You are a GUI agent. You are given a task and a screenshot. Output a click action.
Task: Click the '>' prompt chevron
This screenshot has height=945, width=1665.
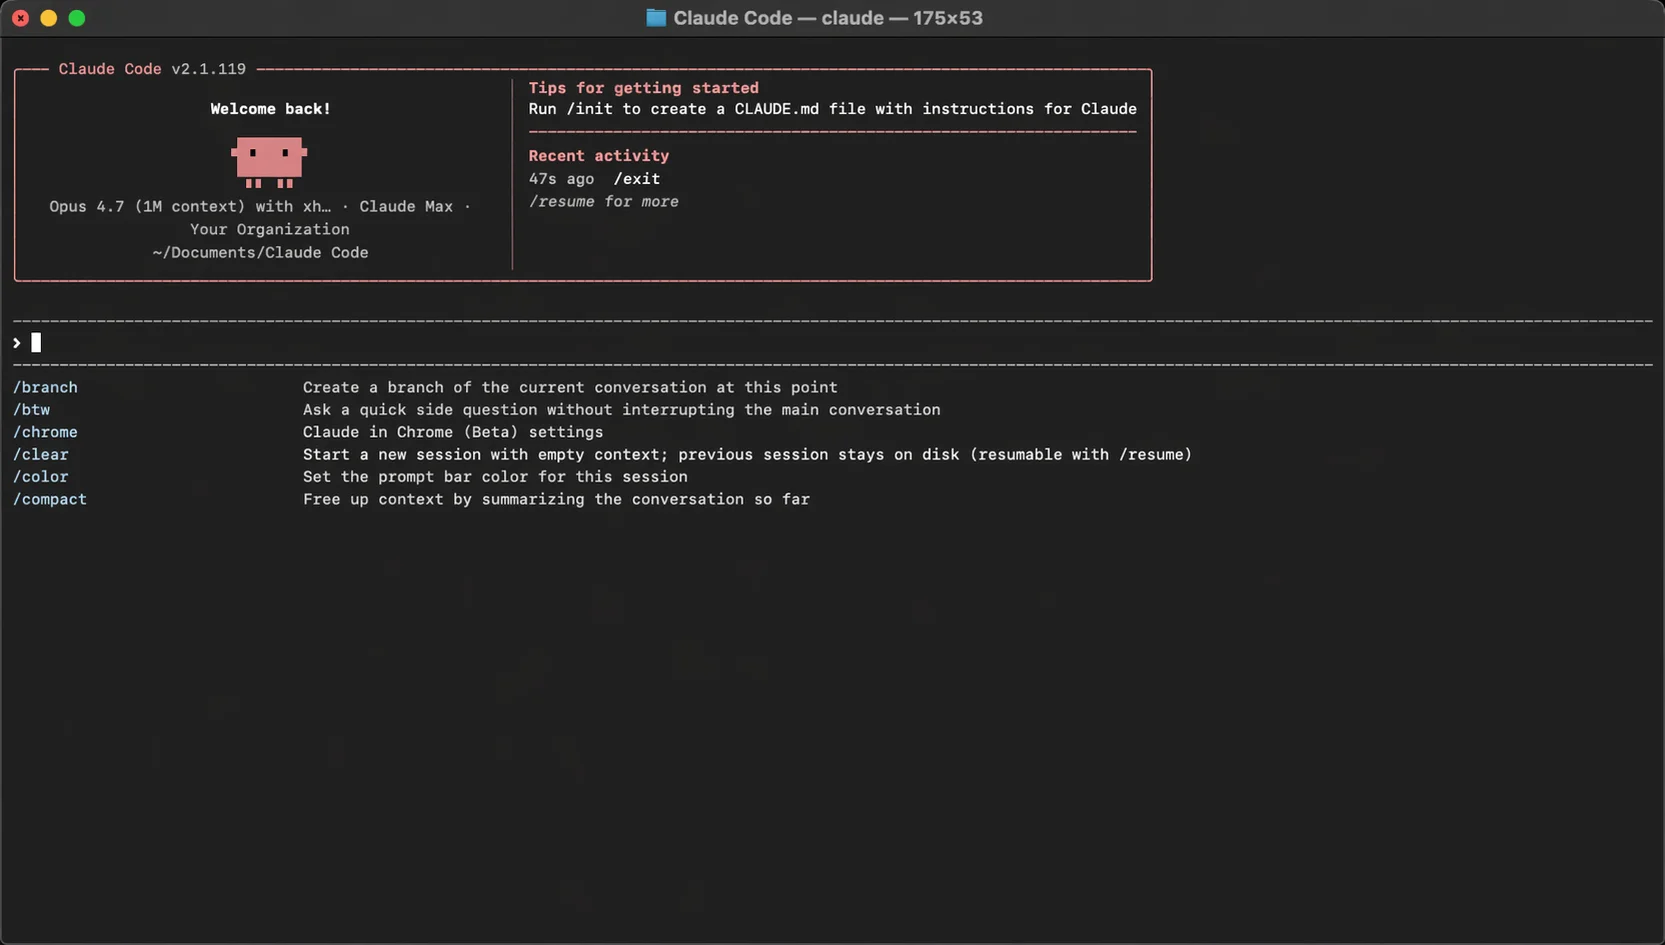pyautogui.click(x=17, y=343)
